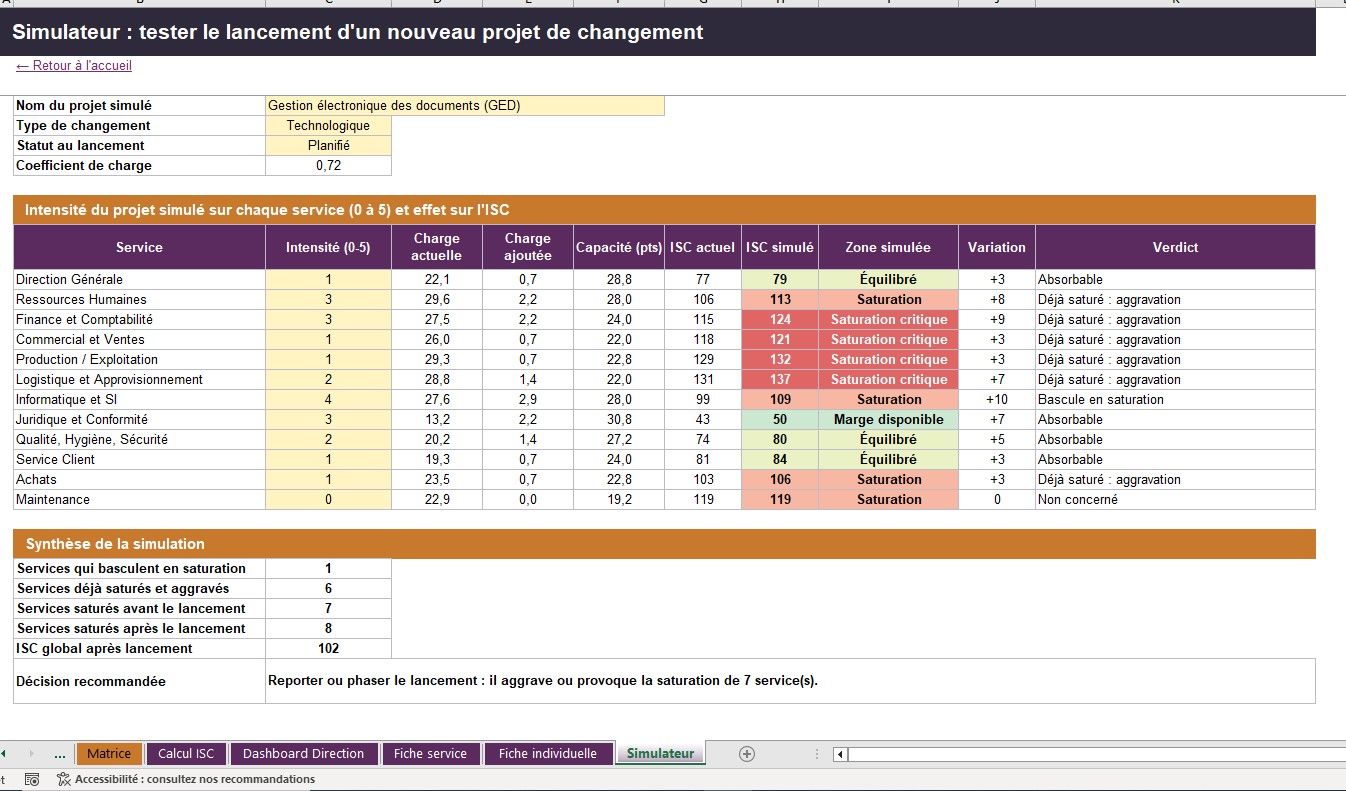
Task: Click the Variation column header
Action: pyautogui.click(x=997, y=247)
